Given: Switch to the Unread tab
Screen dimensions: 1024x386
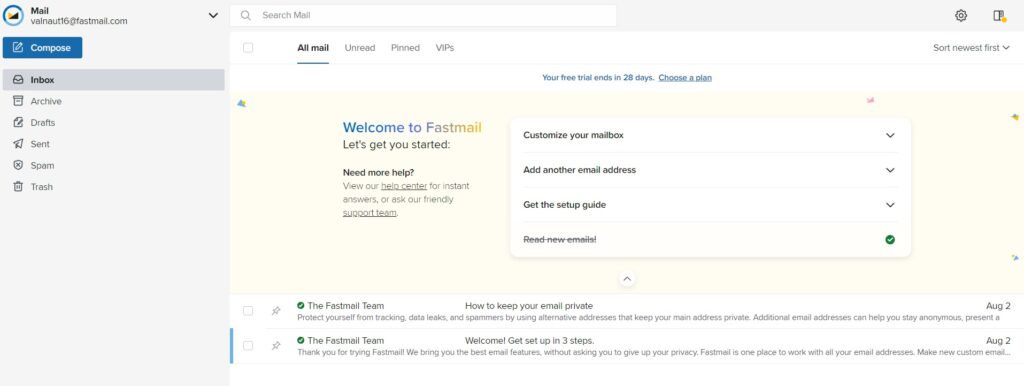Looking at the screenshot, I should tap(360, 48).
